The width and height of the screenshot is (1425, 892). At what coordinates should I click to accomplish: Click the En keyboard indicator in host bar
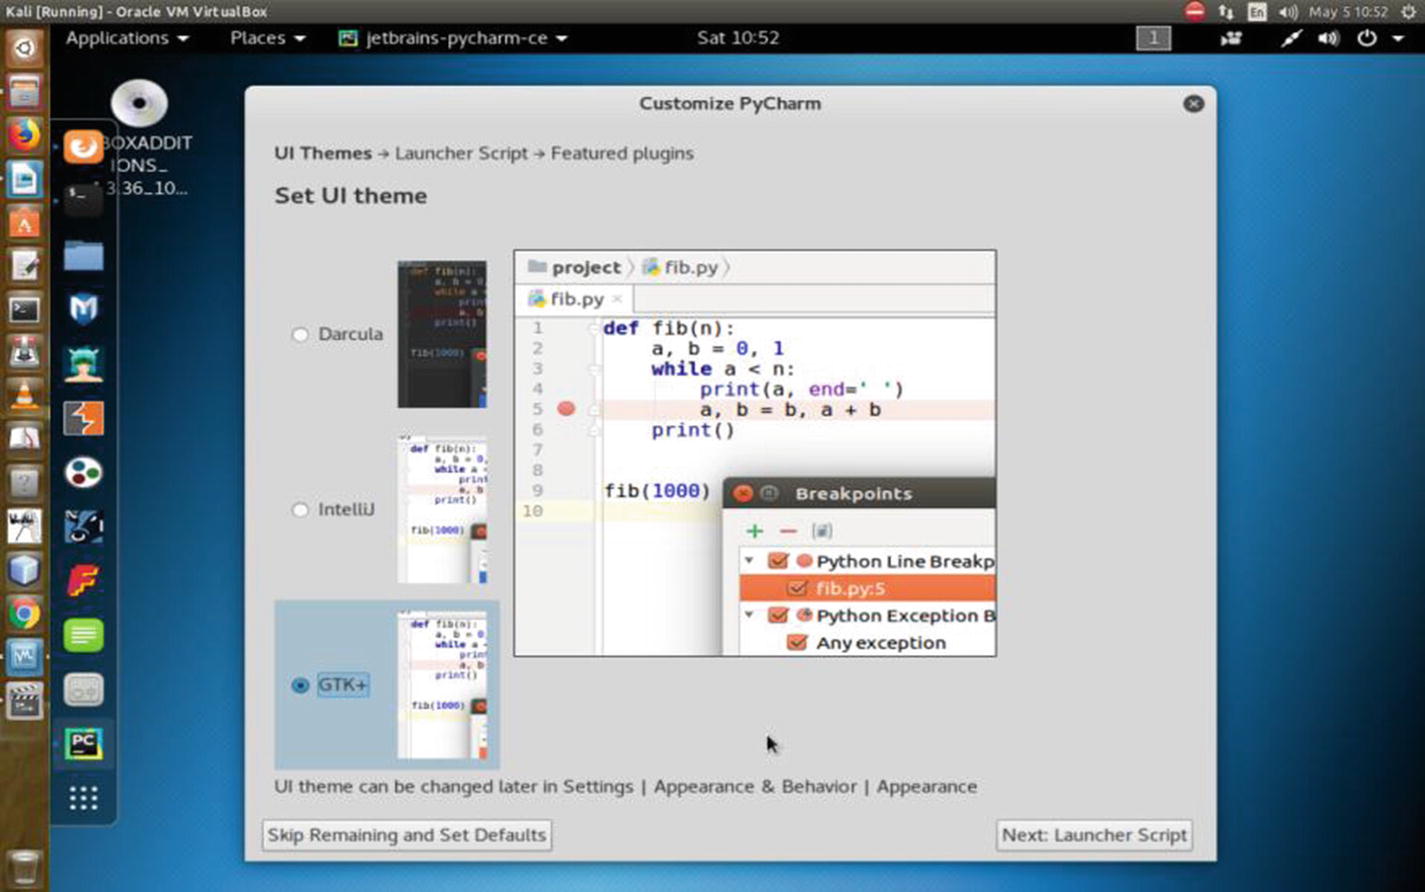[1257, 12]
